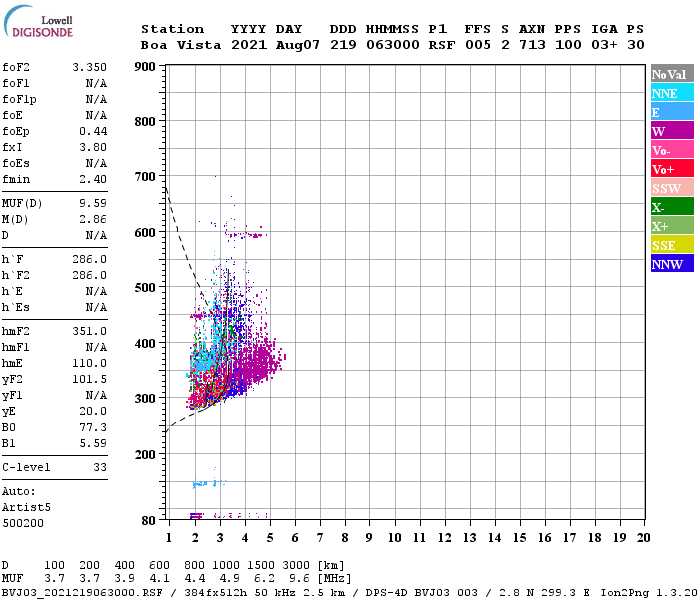
Task: Click the file name BVJ03_2021219063000.RSF
Action: point(82,593)
